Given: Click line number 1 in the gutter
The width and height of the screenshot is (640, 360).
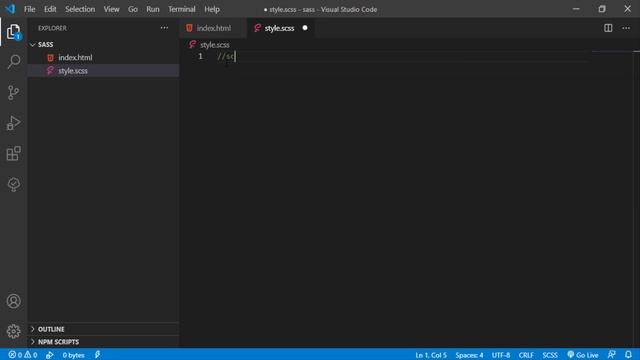Looking at the screenshot, I should point(200,56).
